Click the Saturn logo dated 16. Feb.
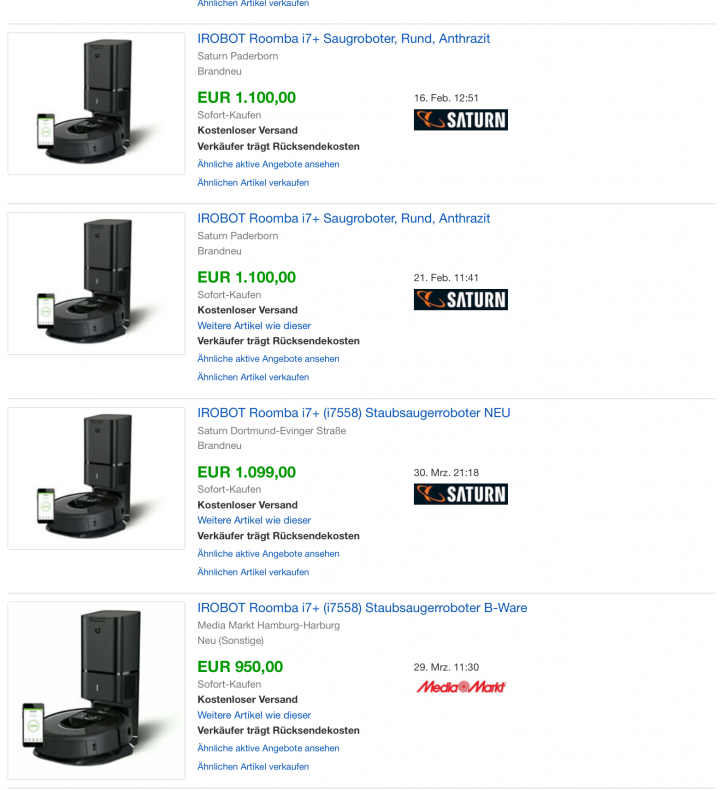 [461, 120]
